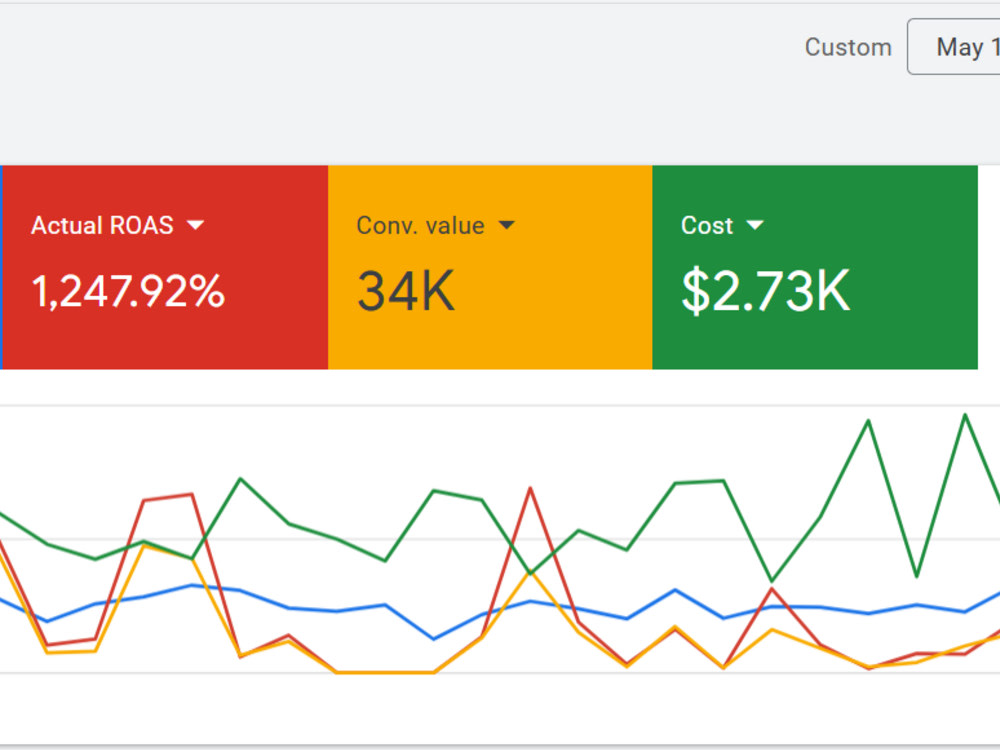Click the green cost line's highest peak
The width and height of the screenshot is (1000, 750).
965,415
